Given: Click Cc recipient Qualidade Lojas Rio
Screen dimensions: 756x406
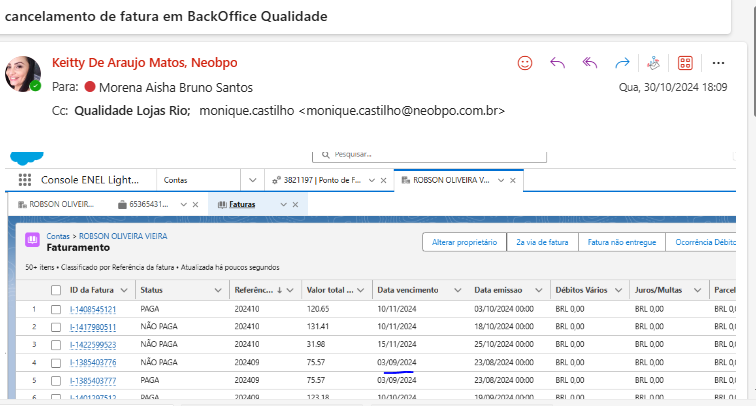Looking at the screenshot, I should pos(132,111).
